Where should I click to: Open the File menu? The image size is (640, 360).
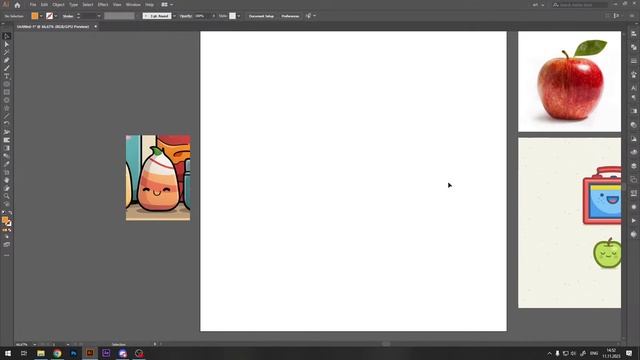point(33,4)
